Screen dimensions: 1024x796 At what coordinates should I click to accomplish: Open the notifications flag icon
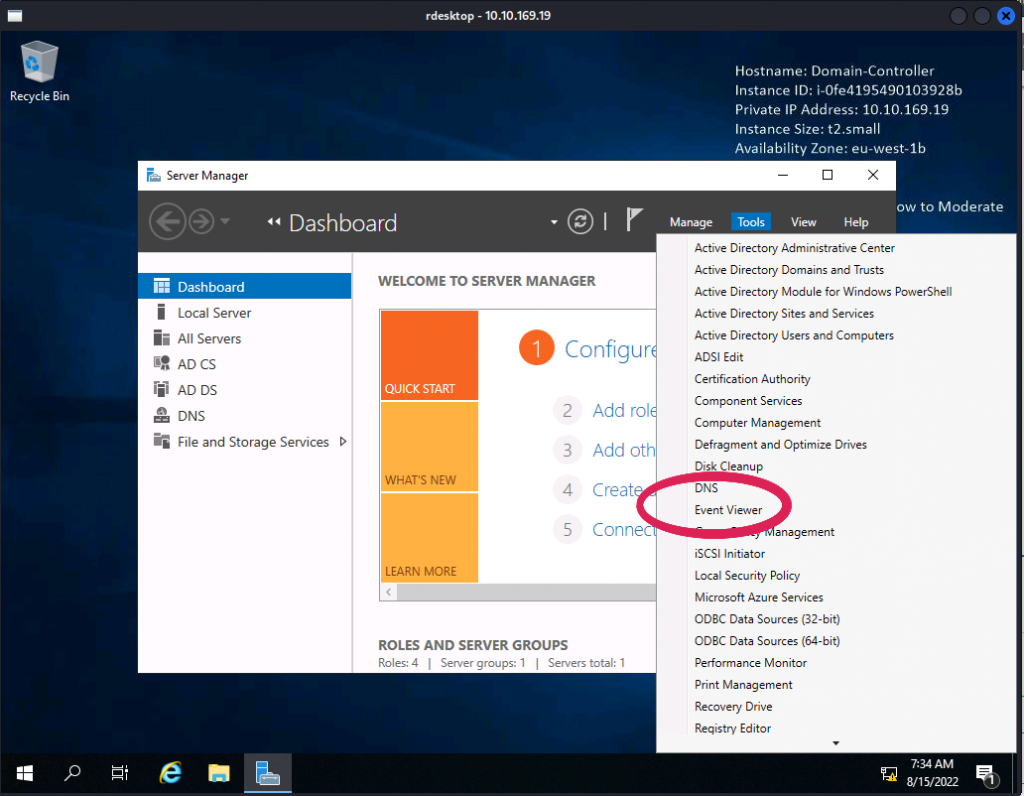[634, 221]
